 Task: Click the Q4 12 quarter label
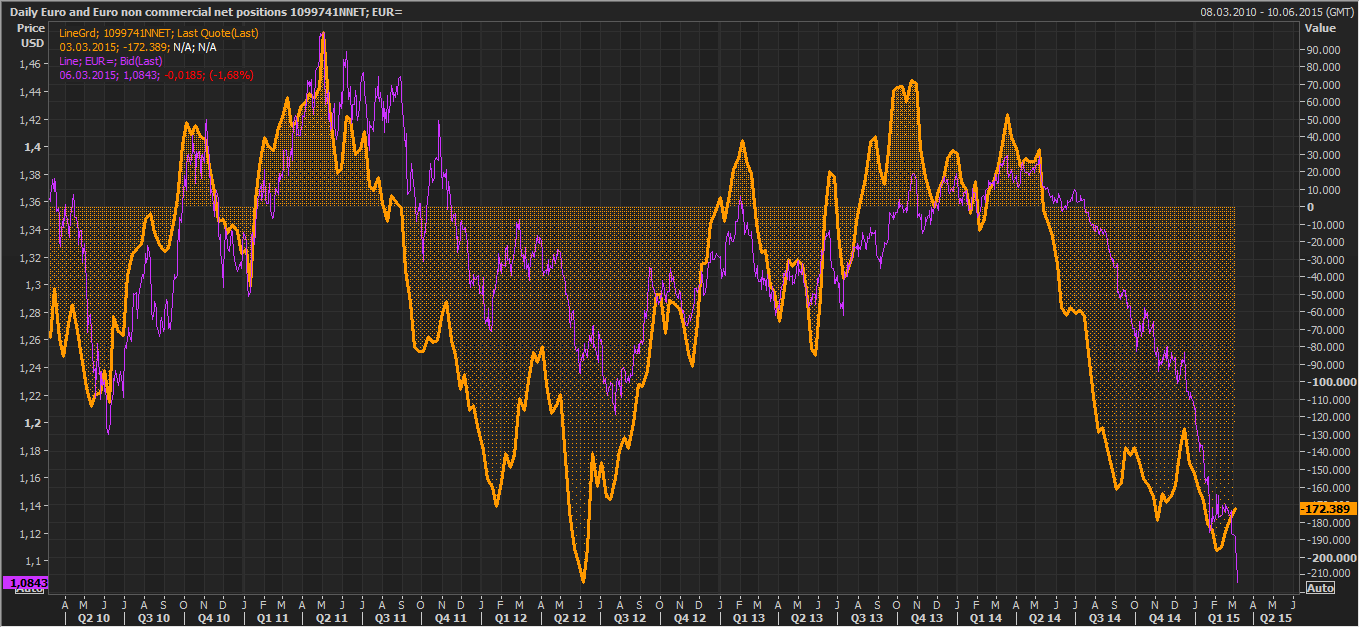[x=689, y=618]
